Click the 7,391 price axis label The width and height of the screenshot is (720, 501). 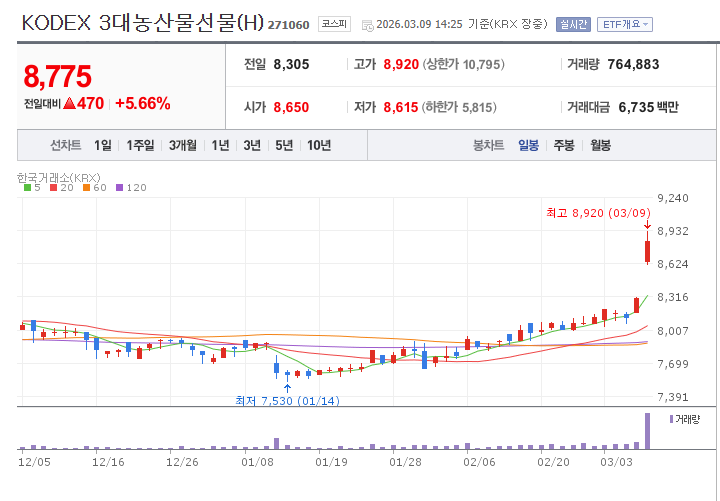[673, 397]
